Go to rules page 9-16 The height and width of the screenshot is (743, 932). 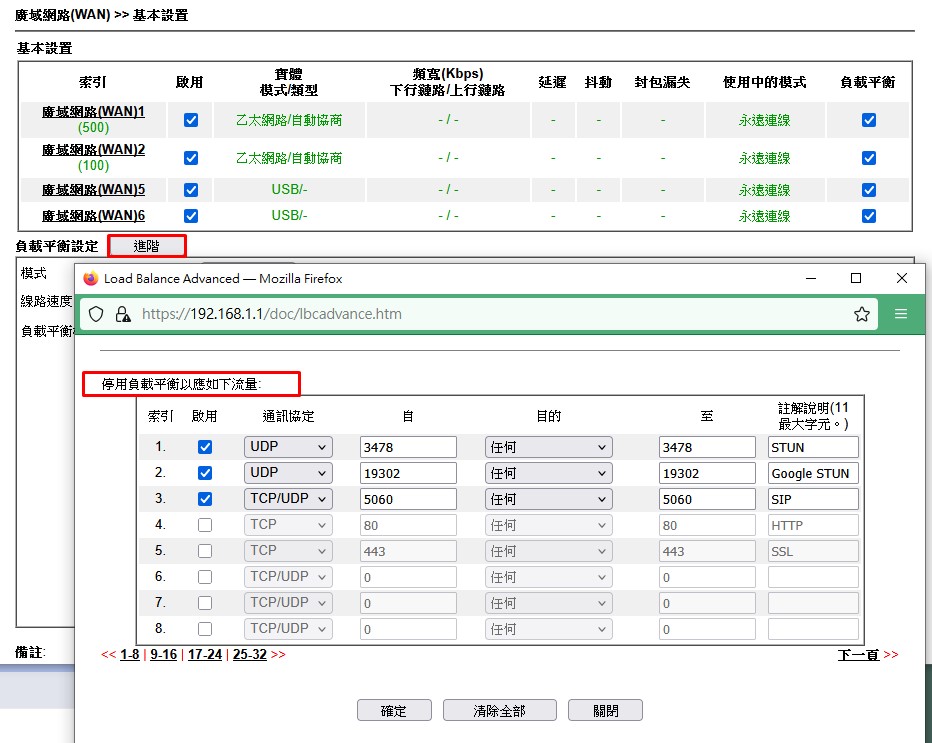tap(163, 655)
